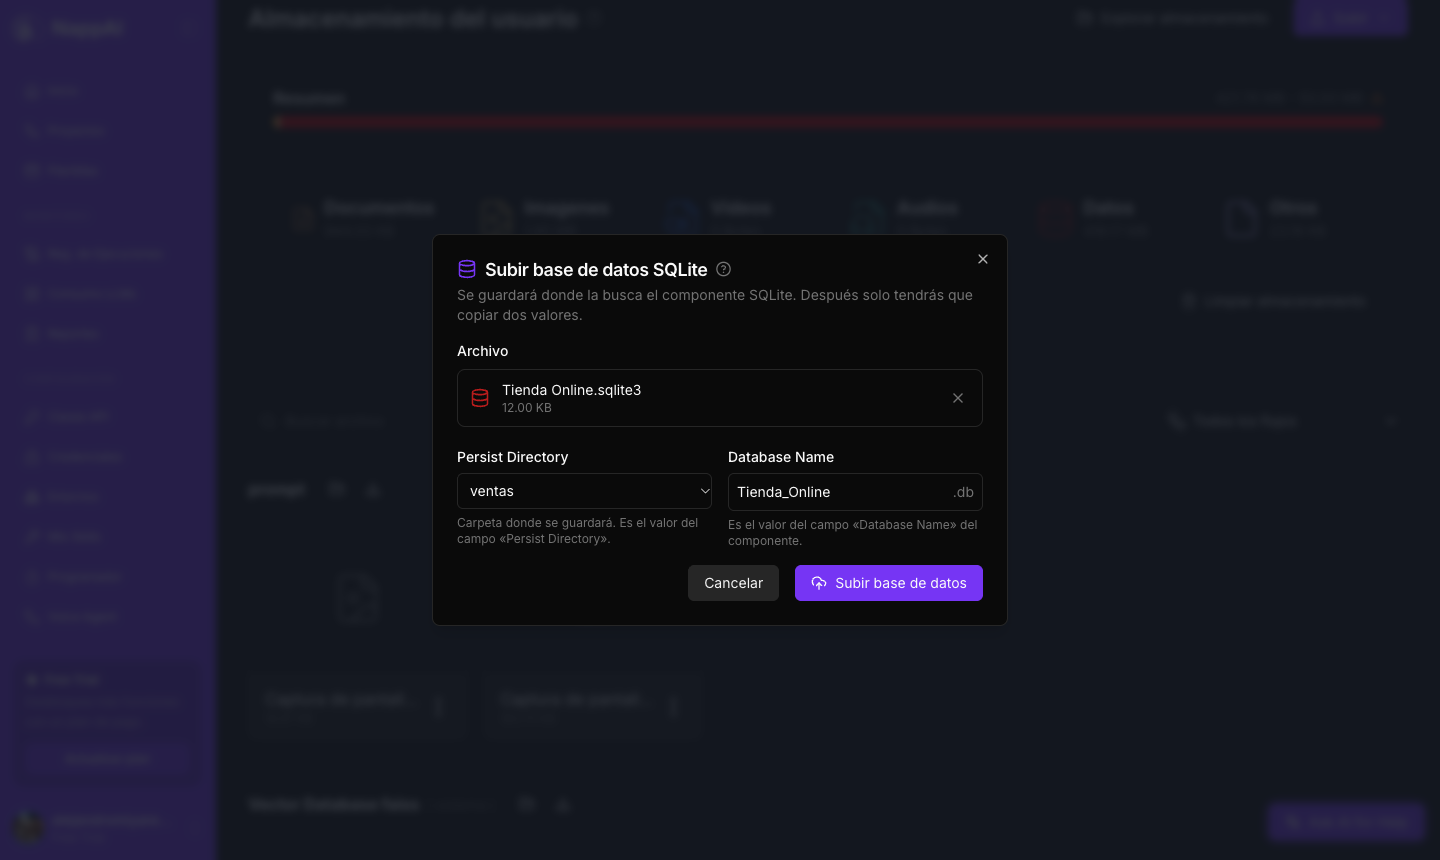Click the dialog heading Subir base de datos SQLite
Viewport: 1440px width, 860px height.
[596, 269]
